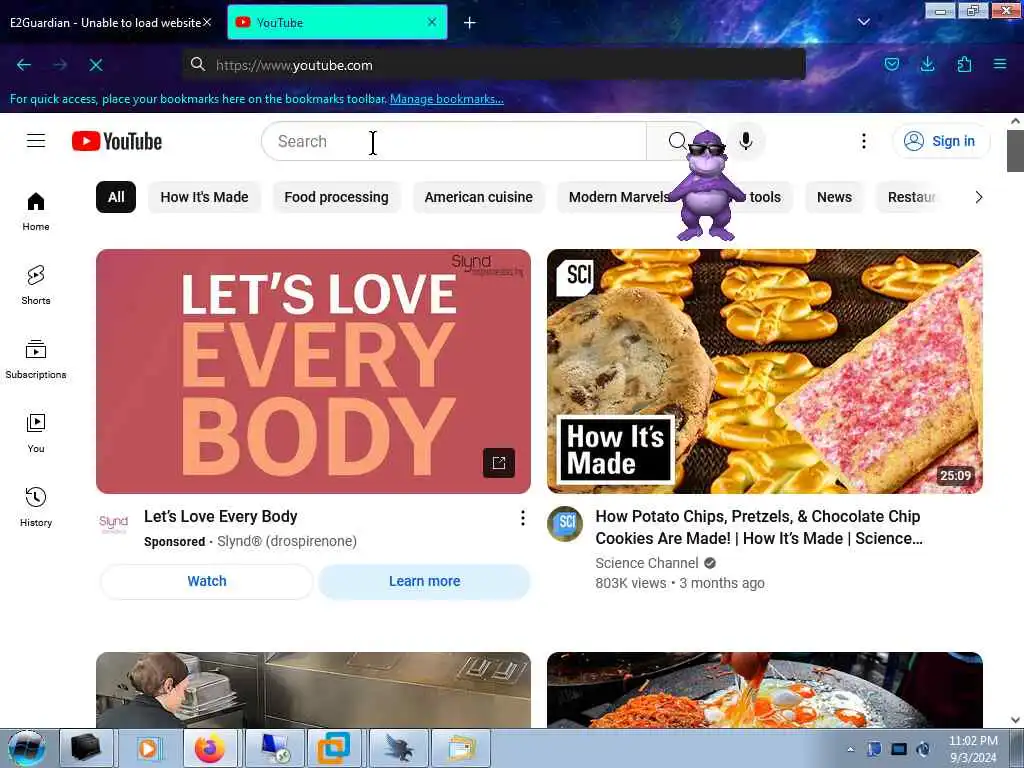Image resolution: width=1024 pixels, height=768 pixels.
Task: Click the external link icon on the ad thumbnail
Action: 499,463
